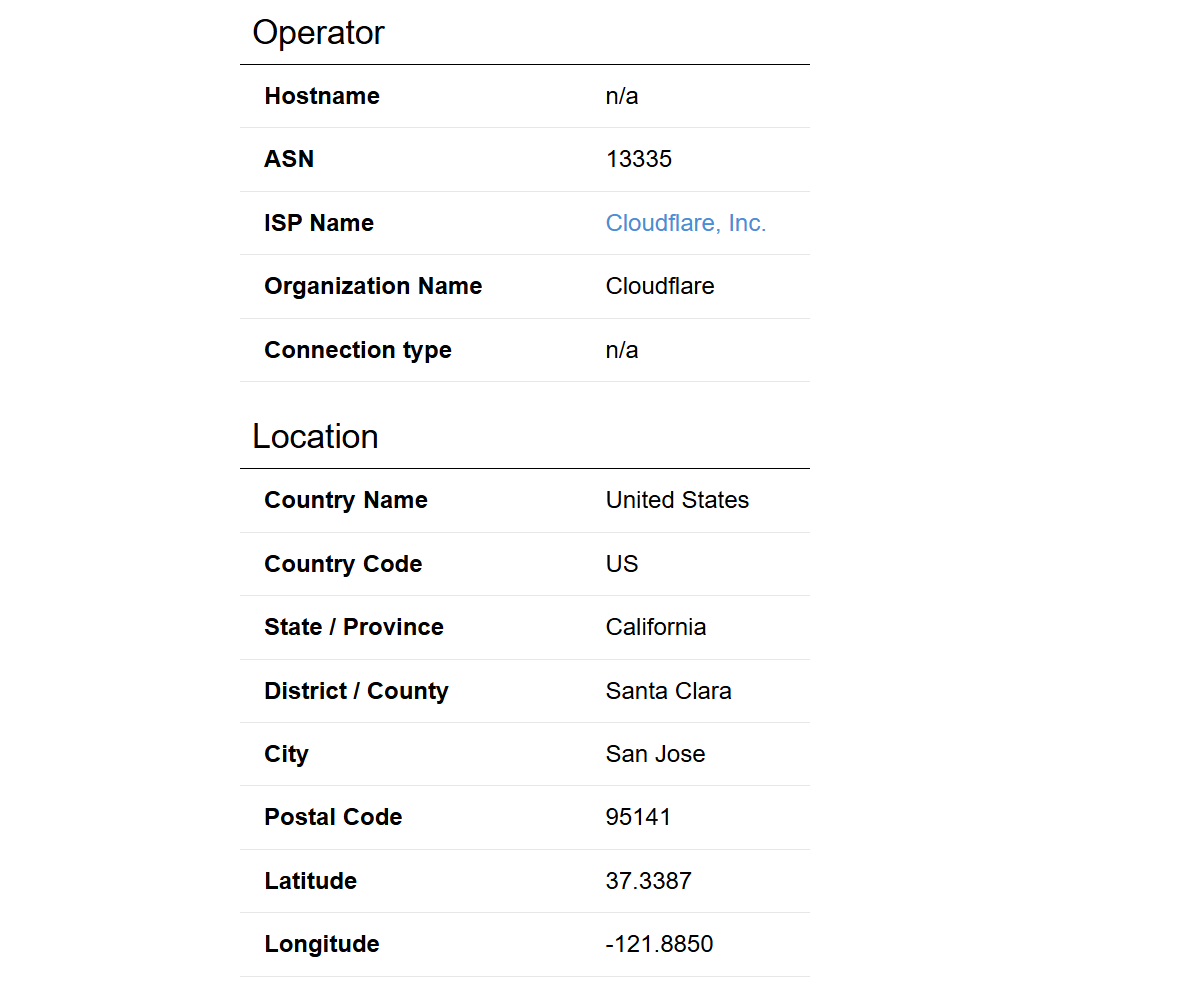The width and height of the screenshot is (1182, 1001).
Task: Click the District / County label
Action: pos(356,691)
